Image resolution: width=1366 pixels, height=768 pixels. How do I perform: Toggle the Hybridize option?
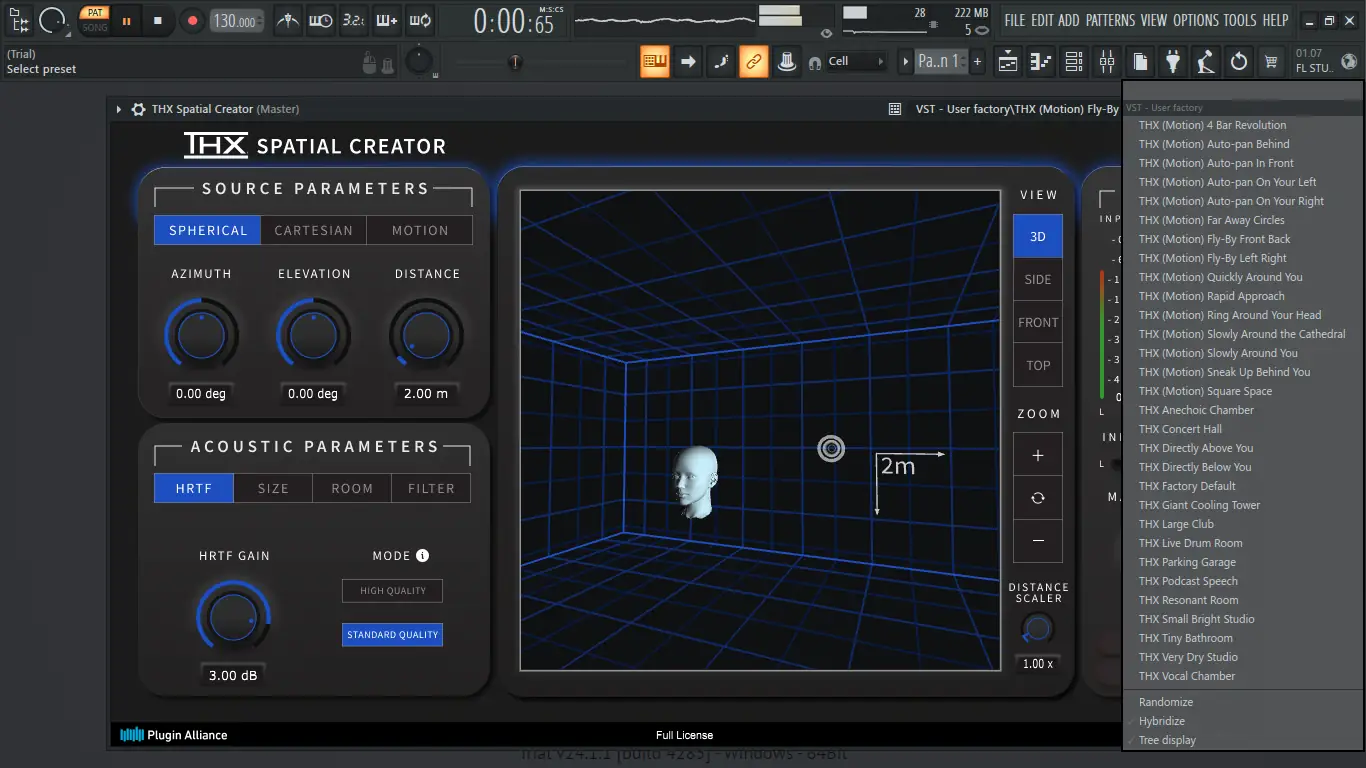1161,721
